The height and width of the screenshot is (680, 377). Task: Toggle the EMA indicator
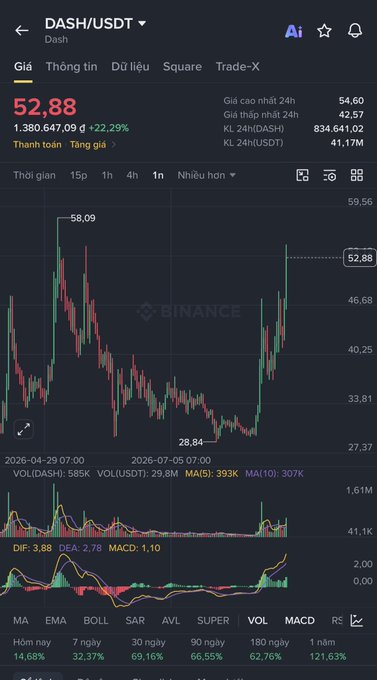tap(56, 621)
